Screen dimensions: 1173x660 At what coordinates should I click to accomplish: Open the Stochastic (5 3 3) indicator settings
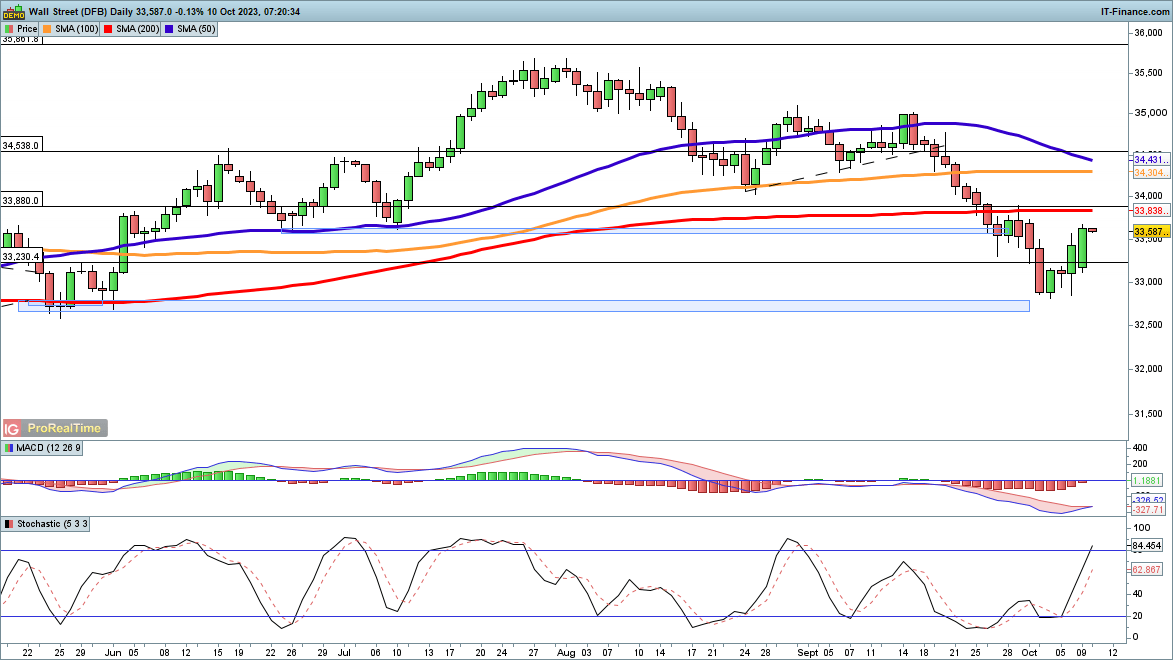pyautogui.click(x=48, y=524)
